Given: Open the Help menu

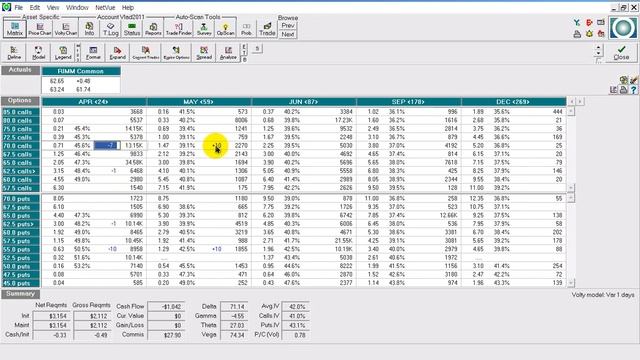Looking at the screenshot, I should (x=128, y=7).
